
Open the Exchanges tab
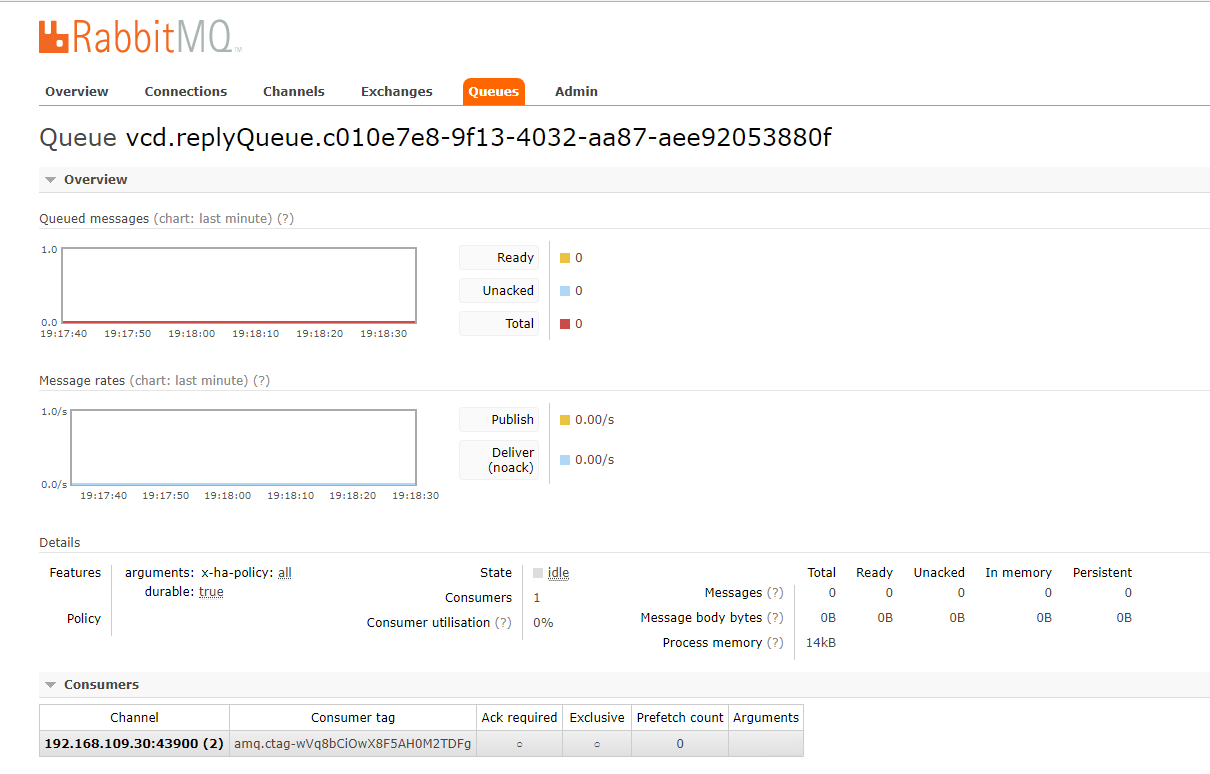[x=397, y=91]
